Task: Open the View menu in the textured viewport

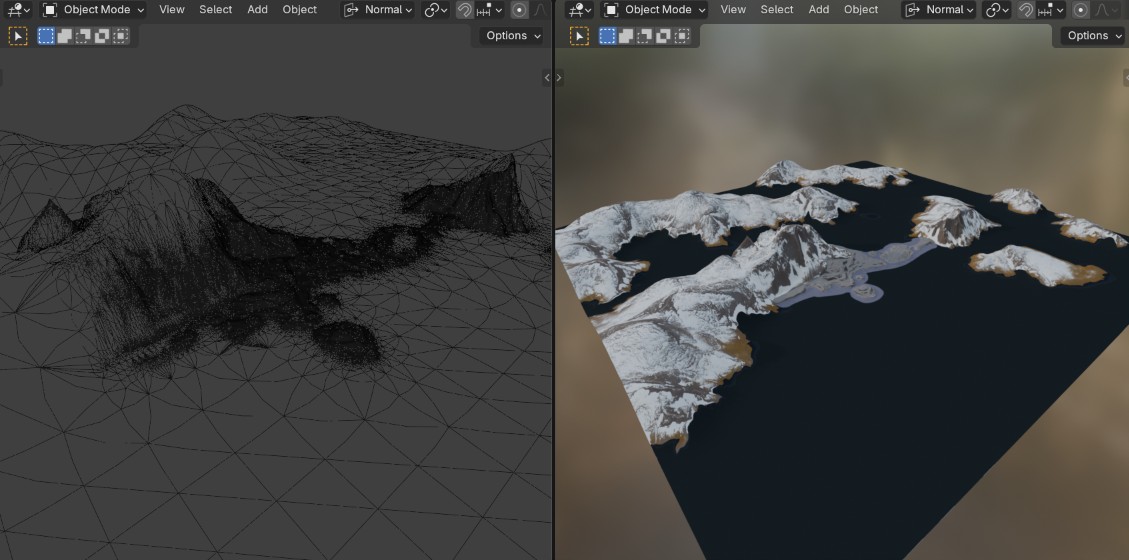Action: pos(733,10)
